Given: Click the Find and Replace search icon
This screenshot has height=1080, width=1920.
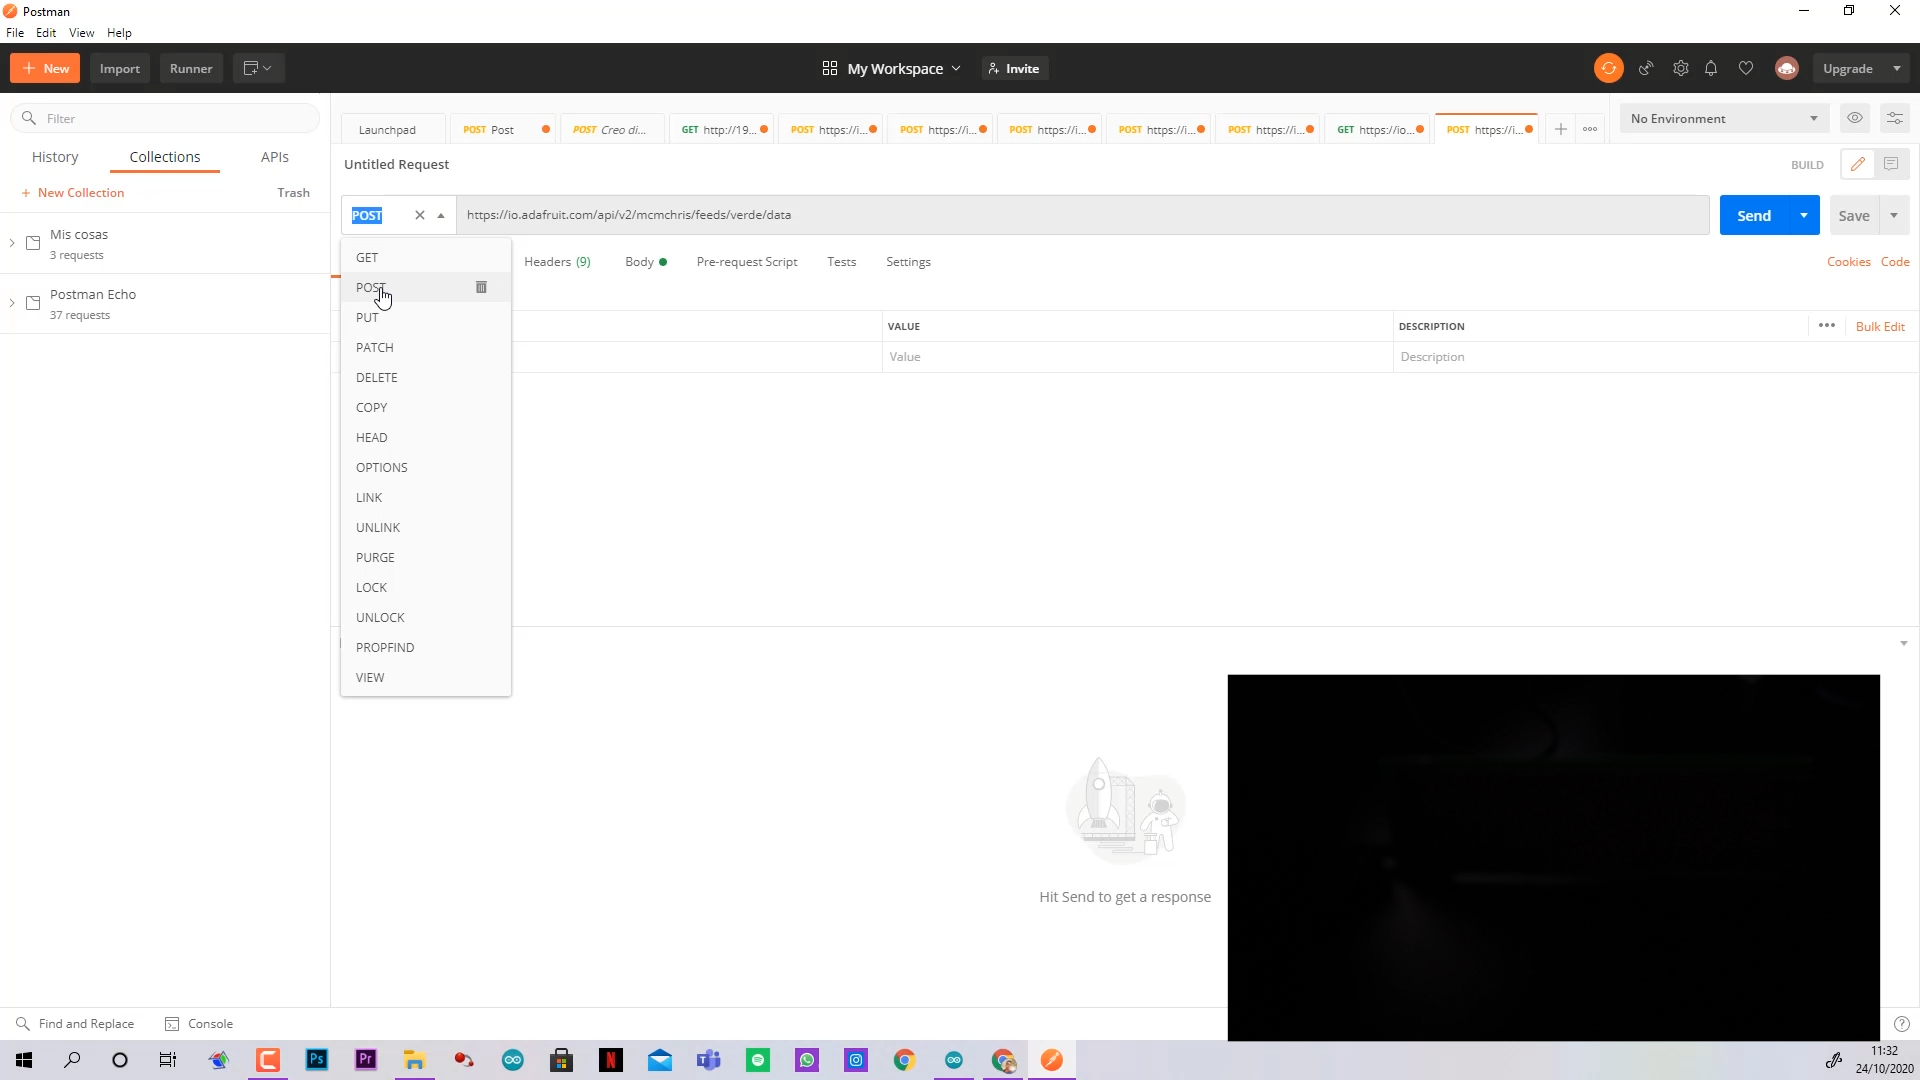Looking at the screenshot, I should click(x=23, y=1023).
